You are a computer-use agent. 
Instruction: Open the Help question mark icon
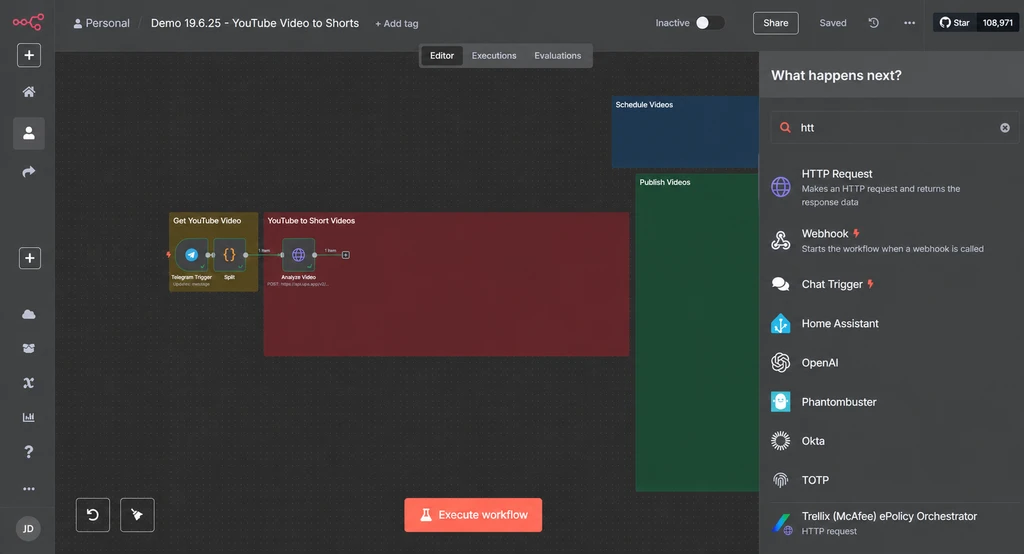point(29,451)
